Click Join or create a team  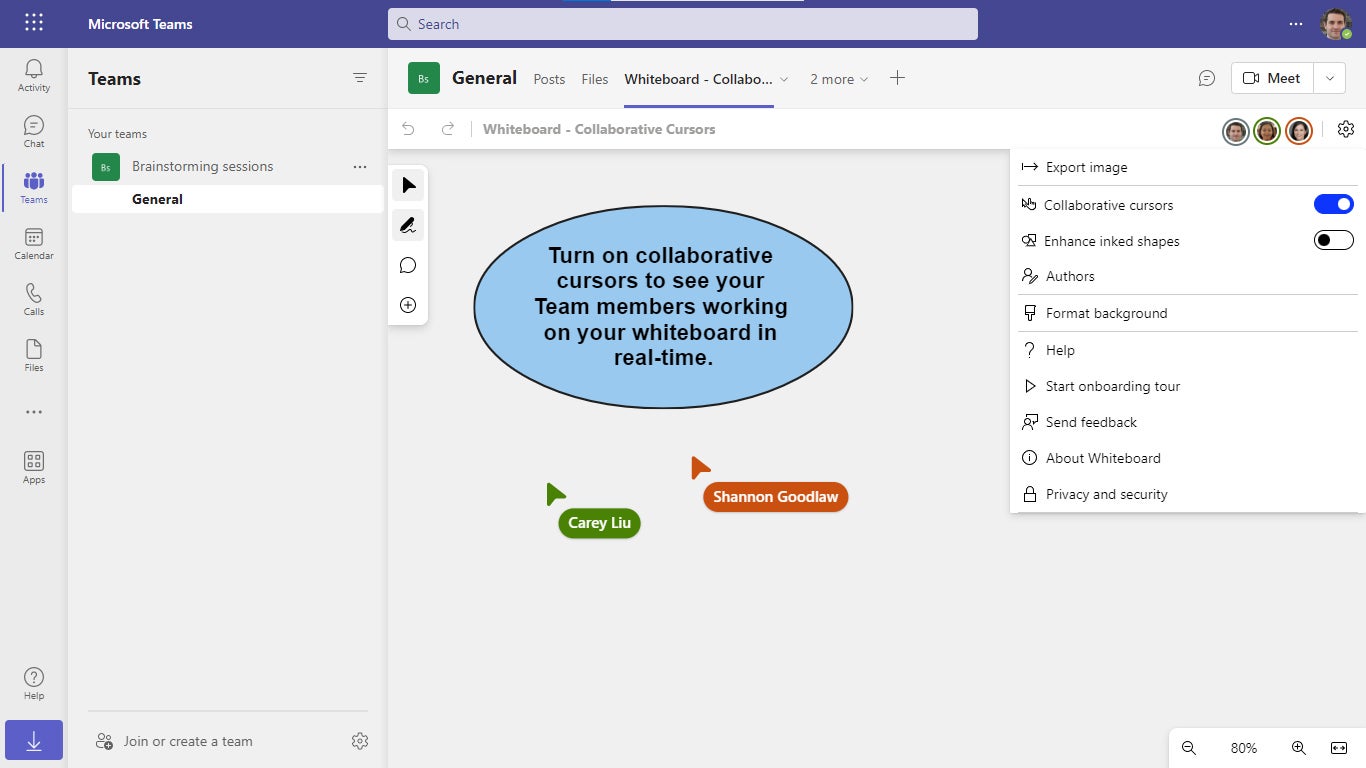coord(173,741)
